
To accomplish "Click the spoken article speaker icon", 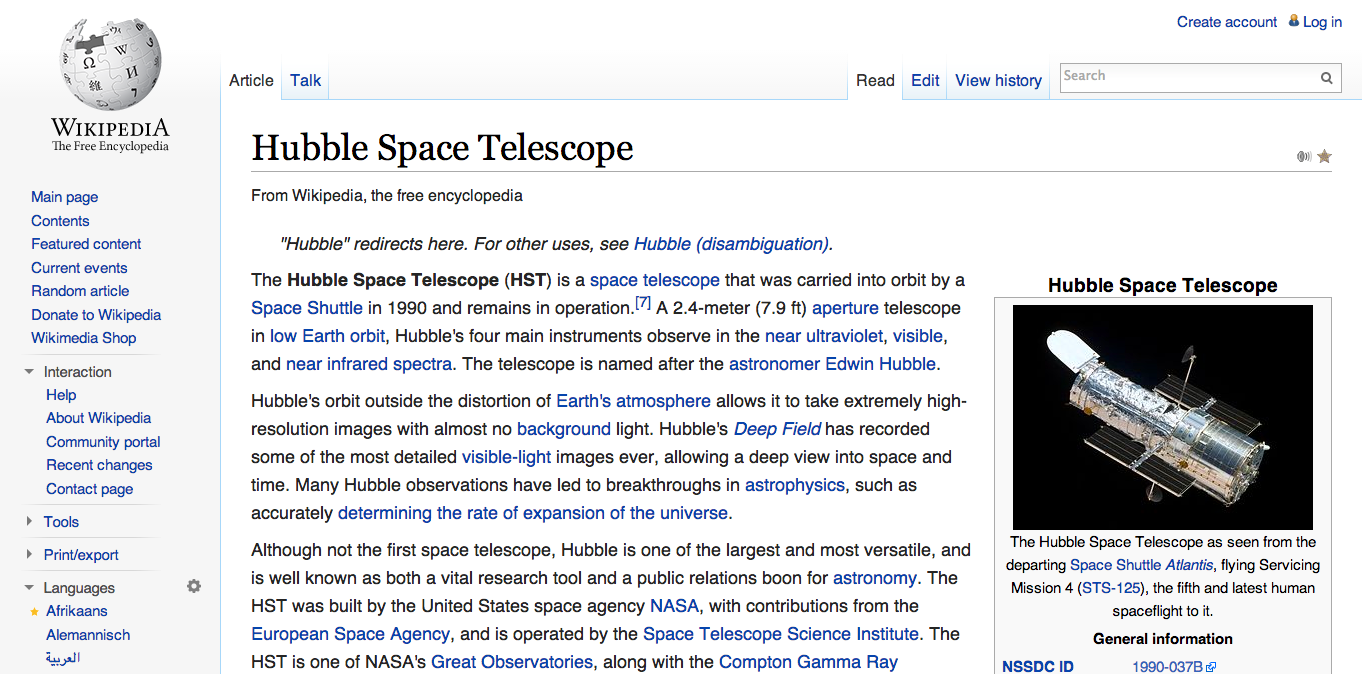I will [1304, 156].
